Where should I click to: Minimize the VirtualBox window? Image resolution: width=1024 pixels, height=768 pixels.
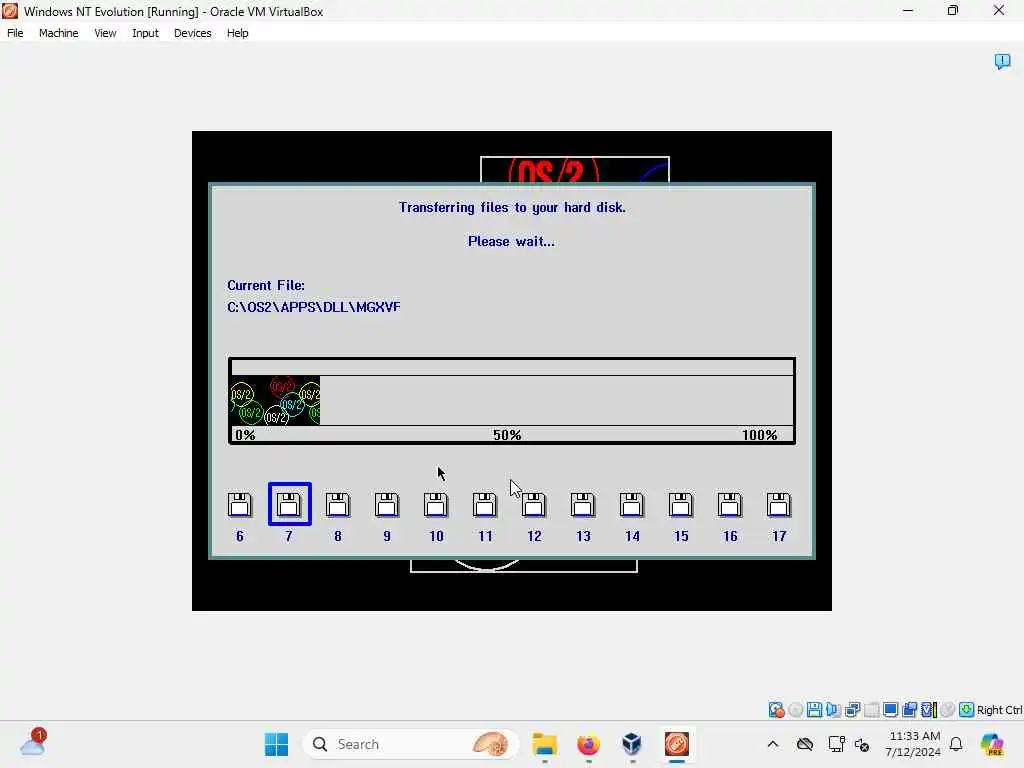[908, 10]
